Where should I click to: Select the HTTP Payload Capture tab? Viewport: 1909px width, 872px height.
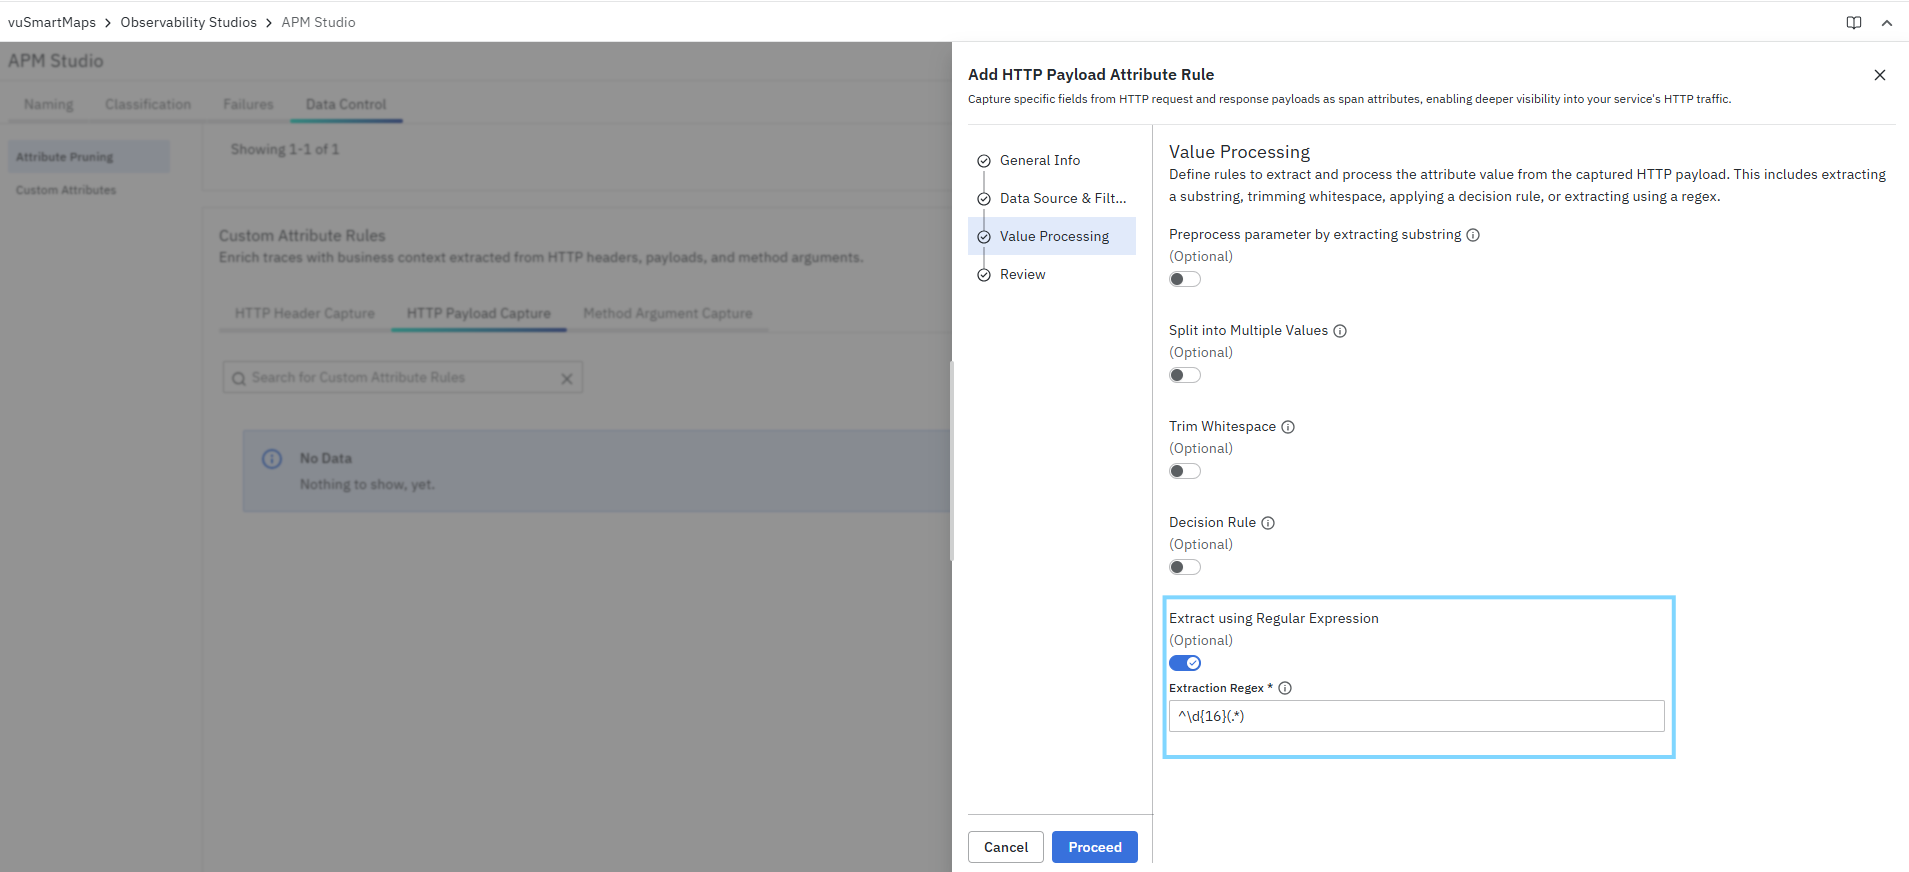479,313
